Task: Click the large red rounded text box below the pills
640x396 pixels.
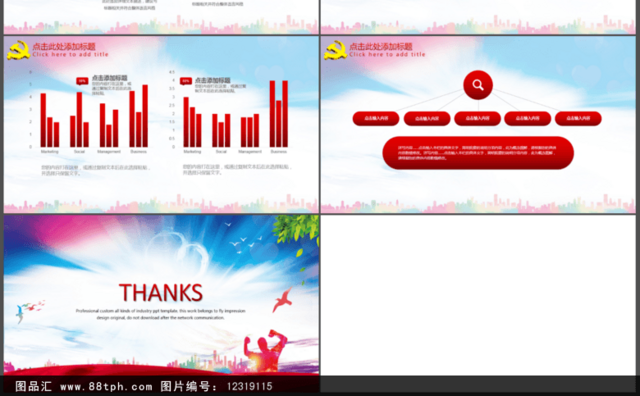Action: (478, 153)
